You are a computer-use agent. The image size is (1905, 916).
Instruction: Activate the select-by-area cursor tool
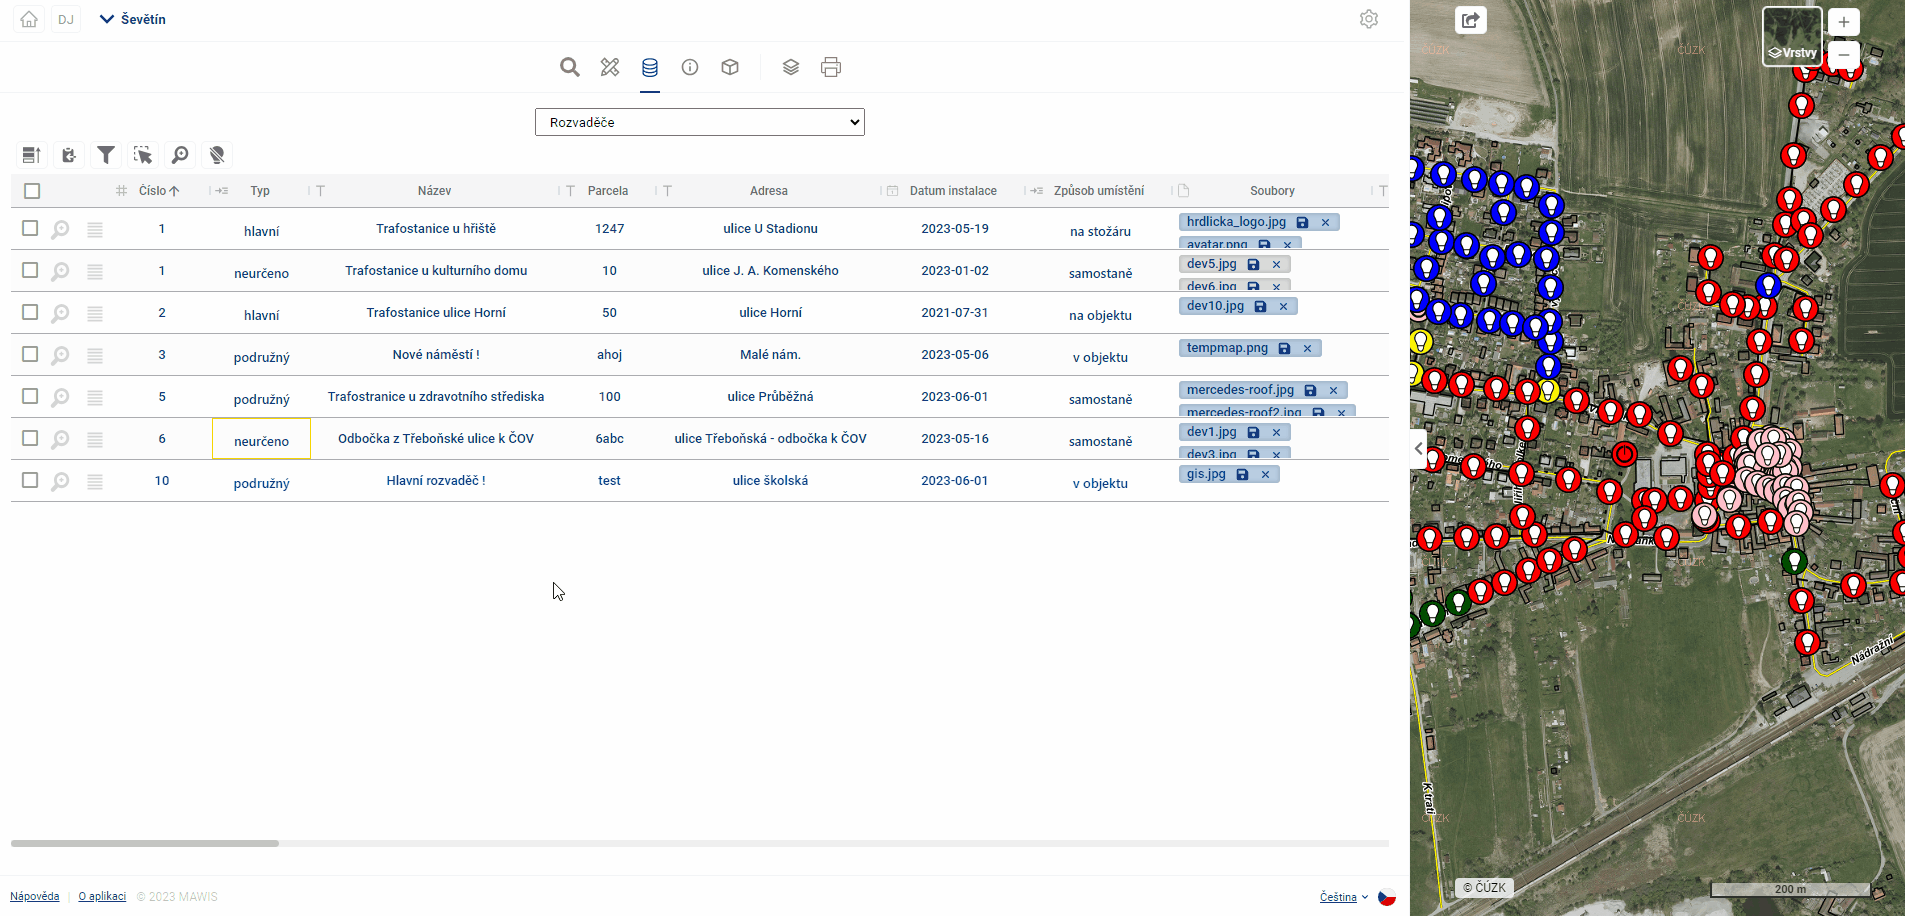click(x=143, y=155)
